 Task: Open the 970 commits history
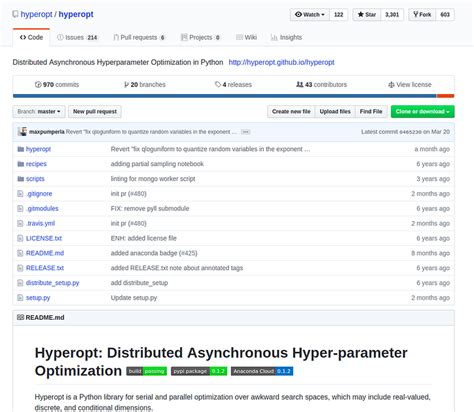(x=57, y=85)
